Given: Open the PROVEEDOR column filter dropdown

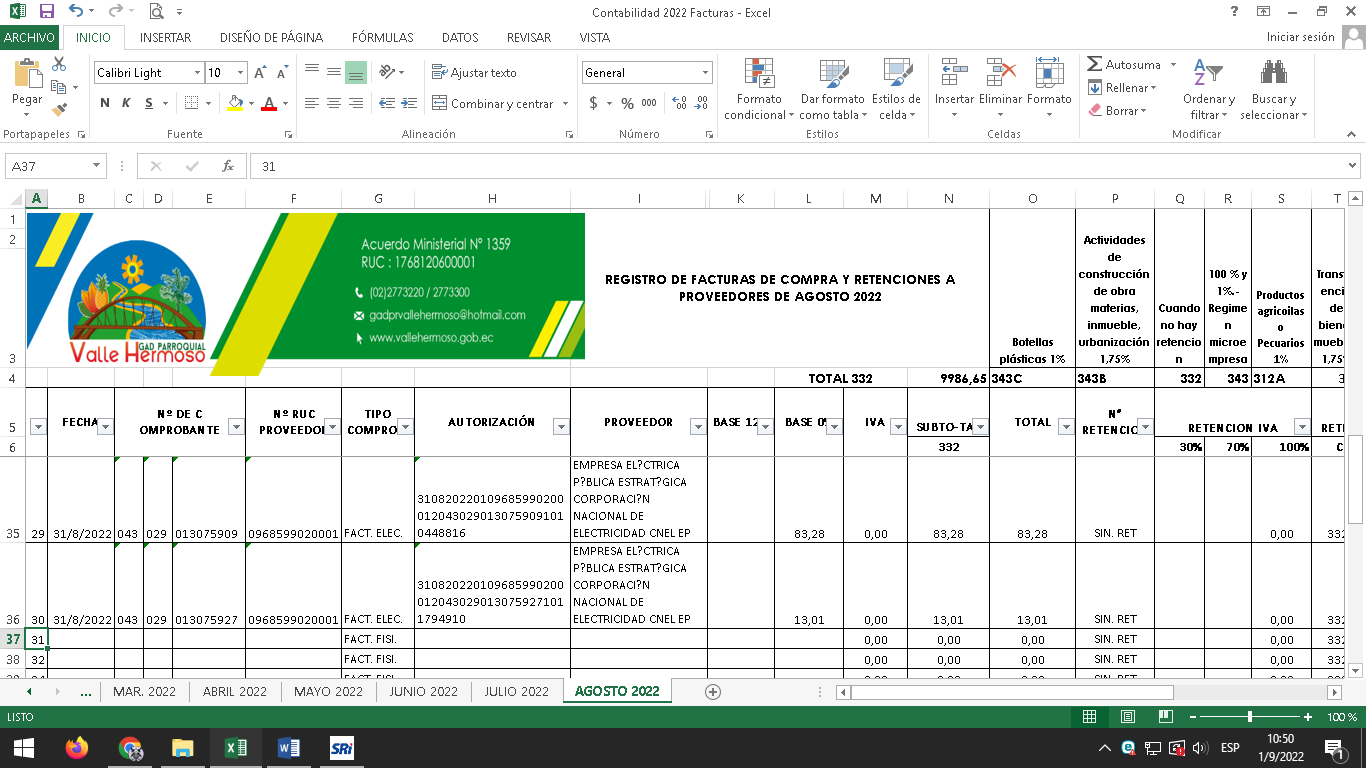Looking at the screenshot, I should (697, 427).
